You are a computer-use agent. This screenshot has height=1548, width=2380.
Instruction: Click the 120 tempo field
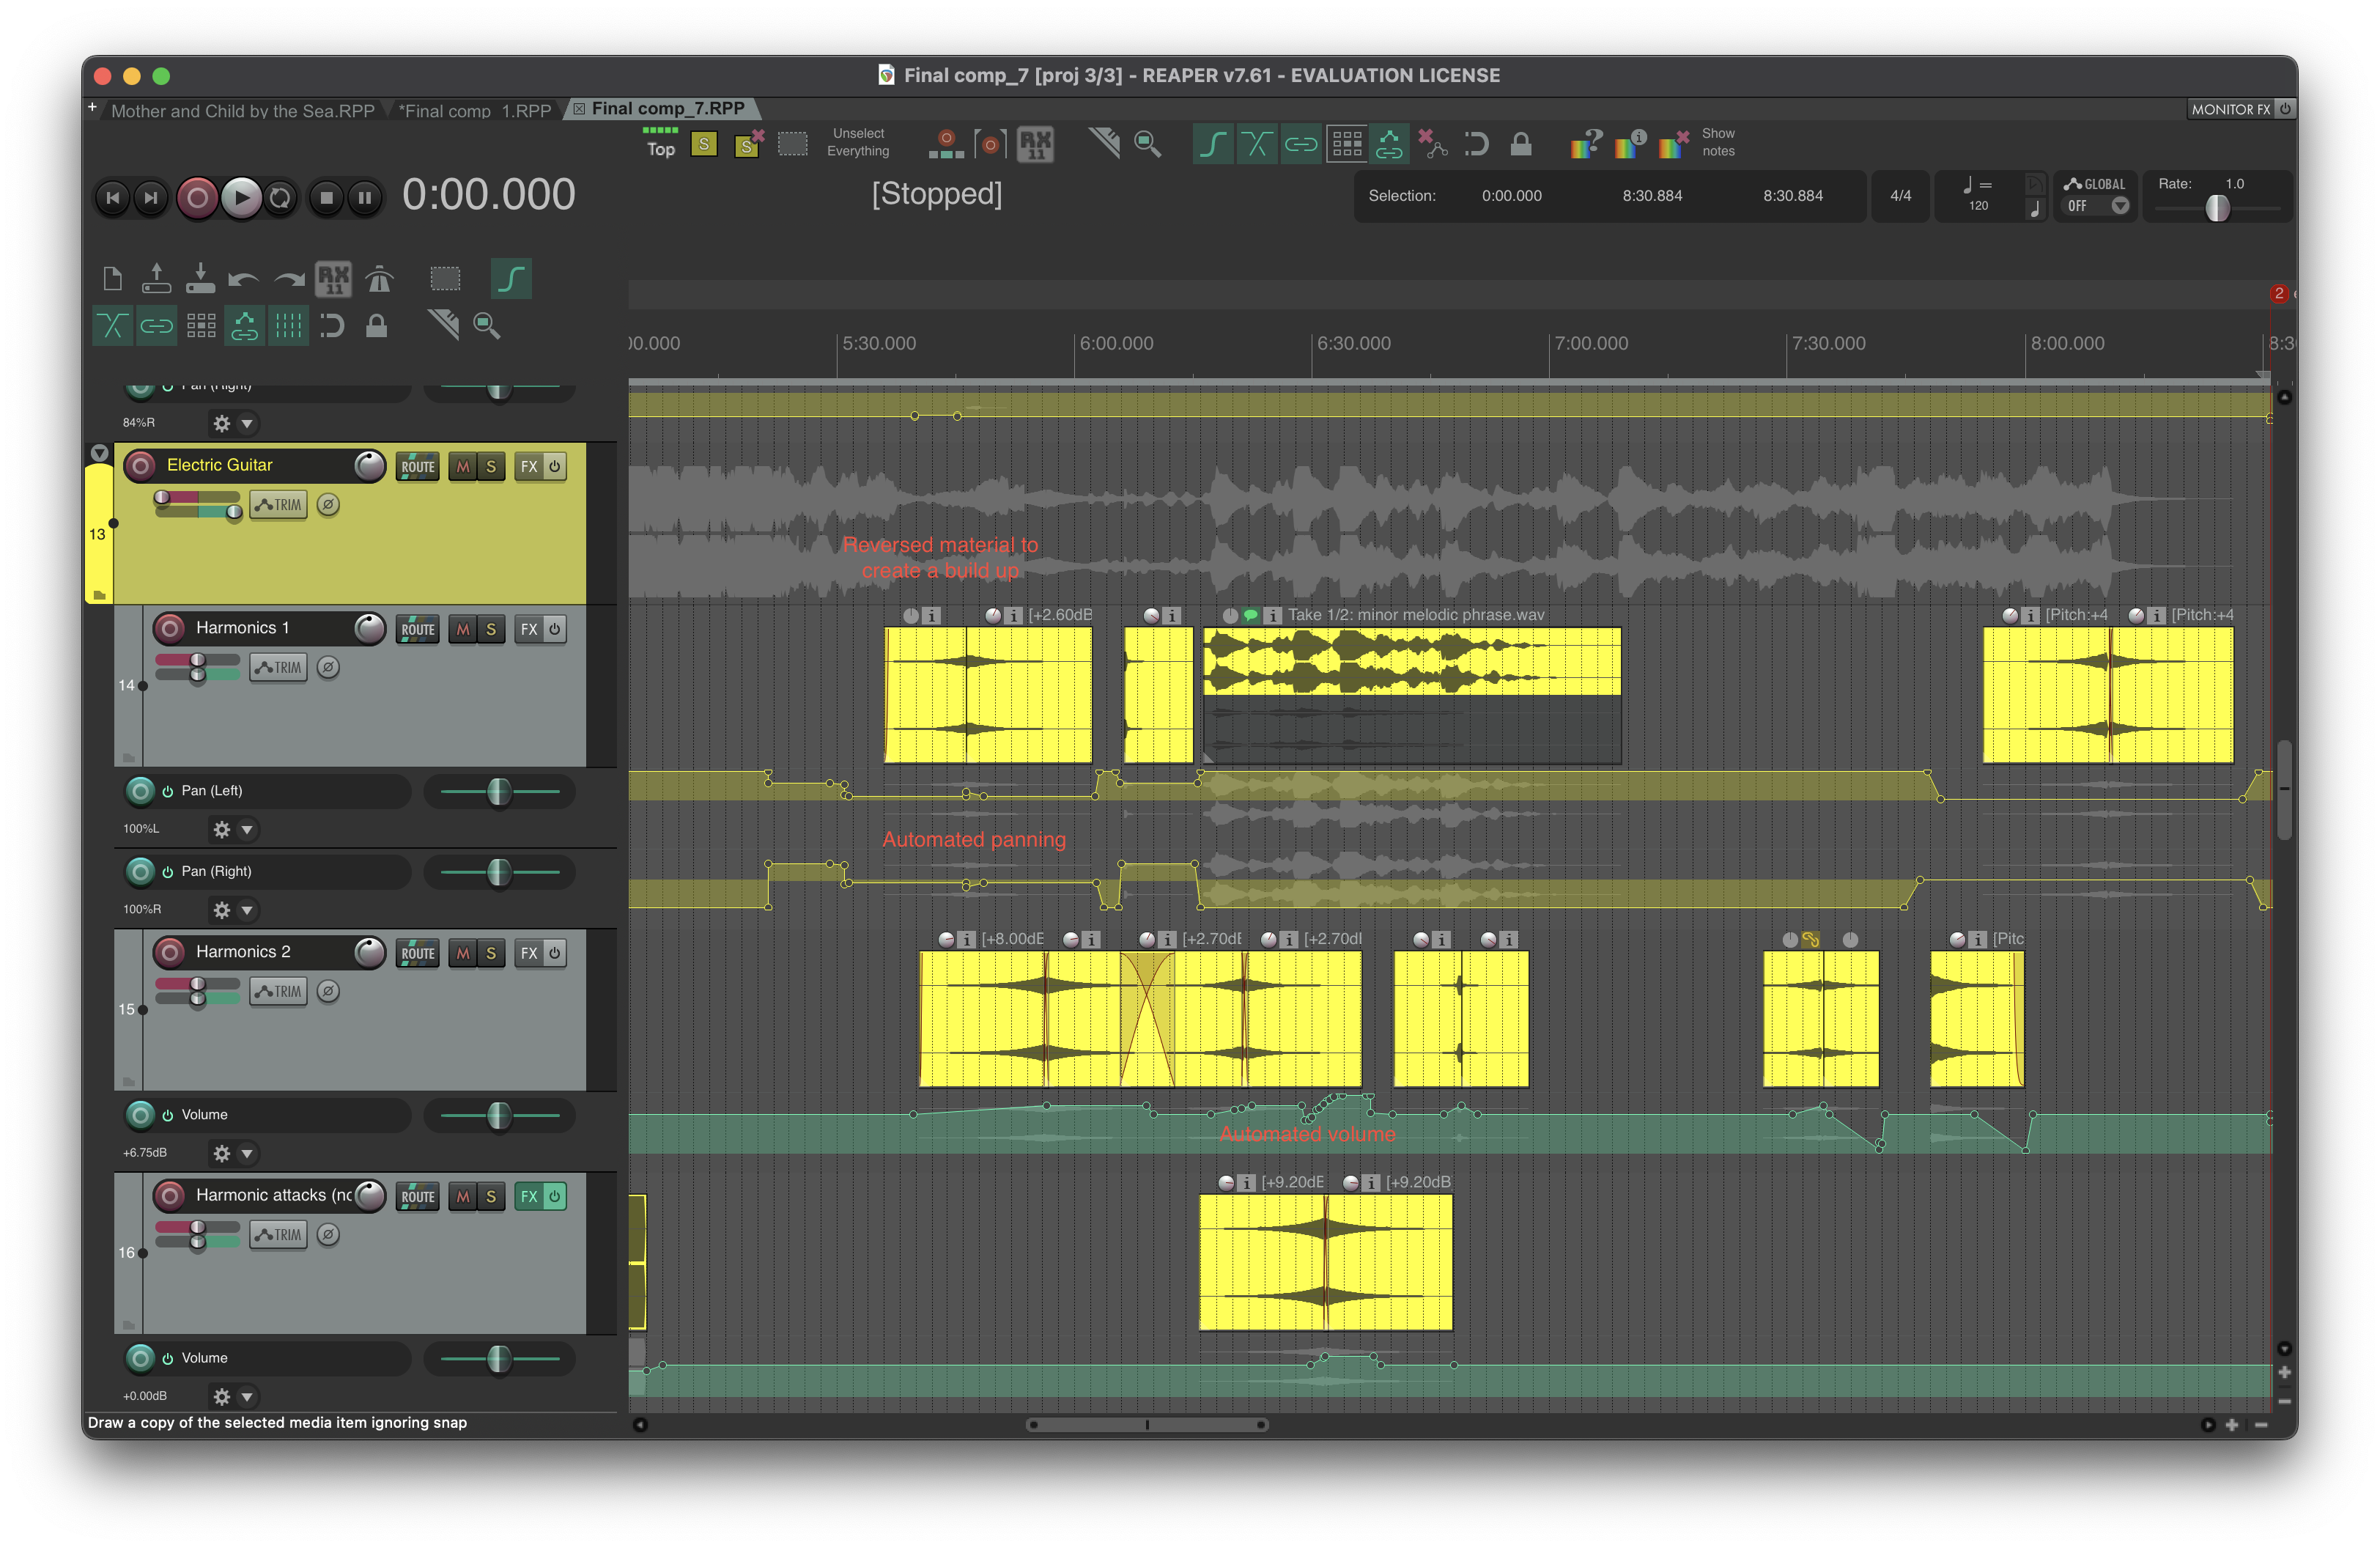pyautogui.click(x=1978, y=205)
